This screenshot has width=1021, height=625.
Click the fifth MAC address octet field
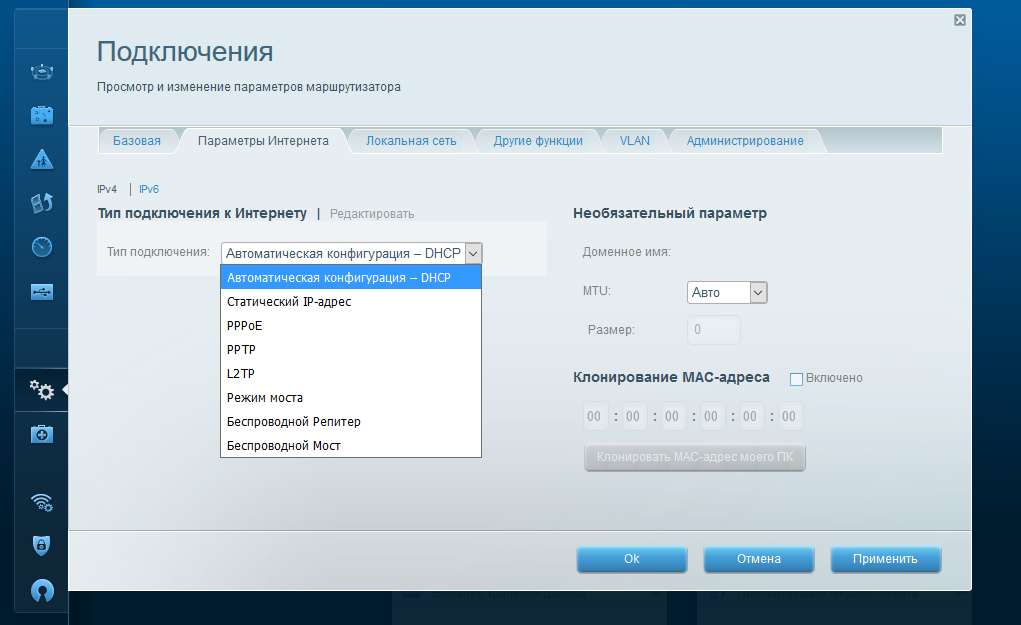click(751, 416)
